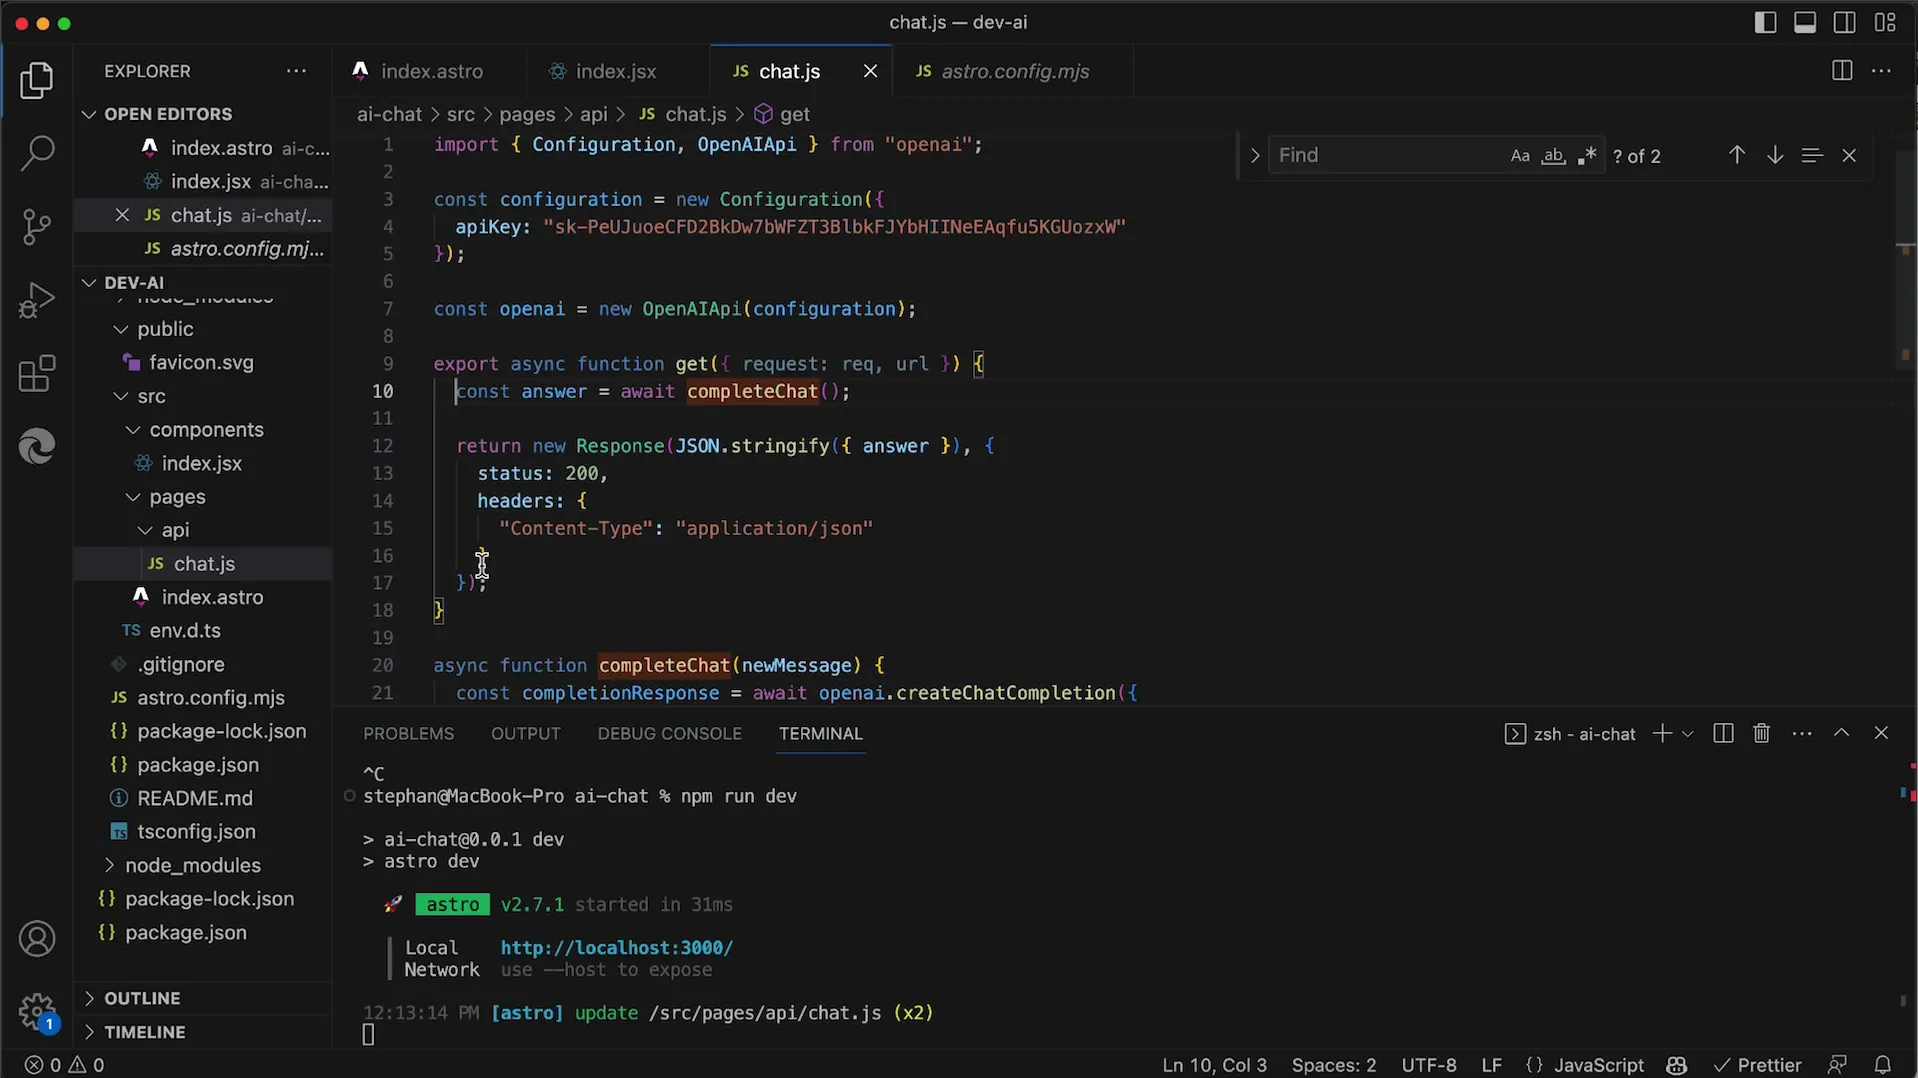Open terminal panel More Actions ellipsis
The width and height of the screenshot is (1918, 1078).
pos(1802,734)
